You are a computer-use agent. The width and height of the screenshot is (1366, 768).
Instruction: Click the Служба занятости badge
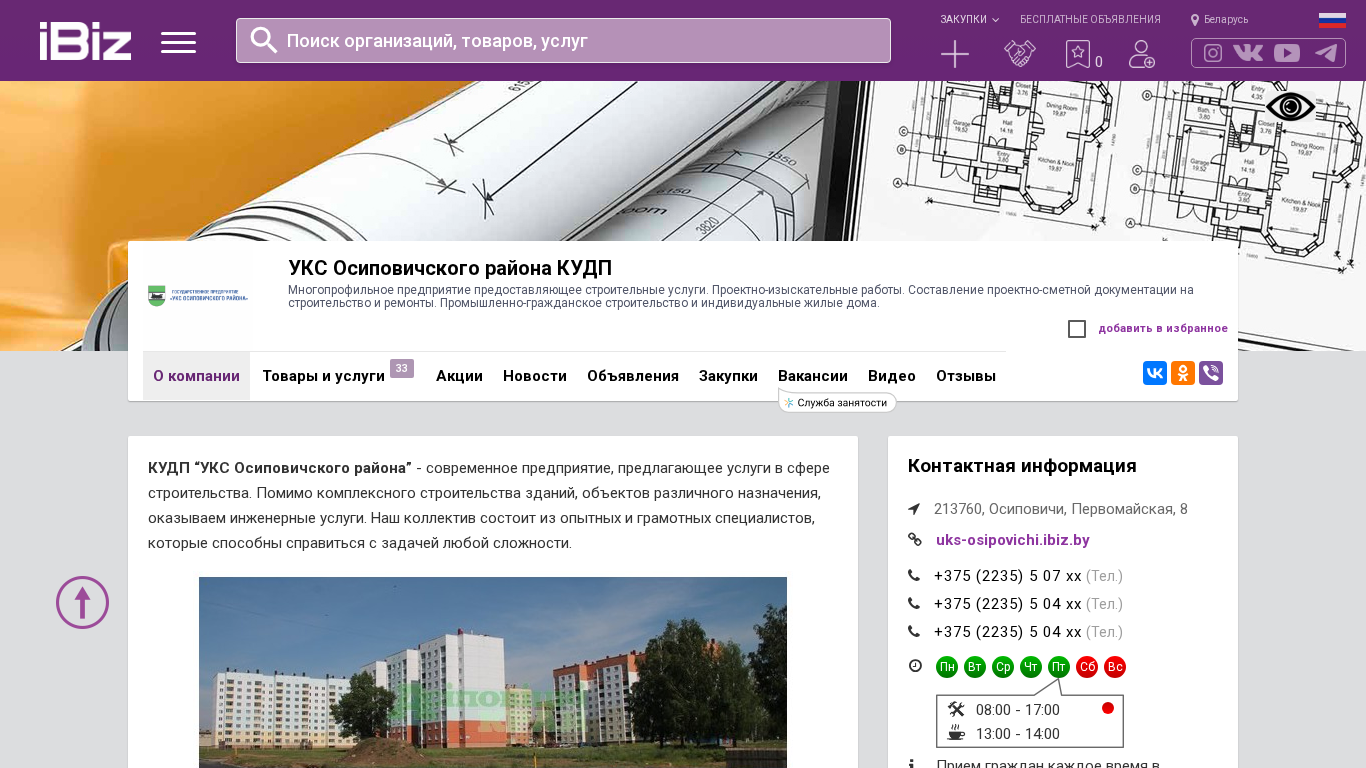click(837, 402)
